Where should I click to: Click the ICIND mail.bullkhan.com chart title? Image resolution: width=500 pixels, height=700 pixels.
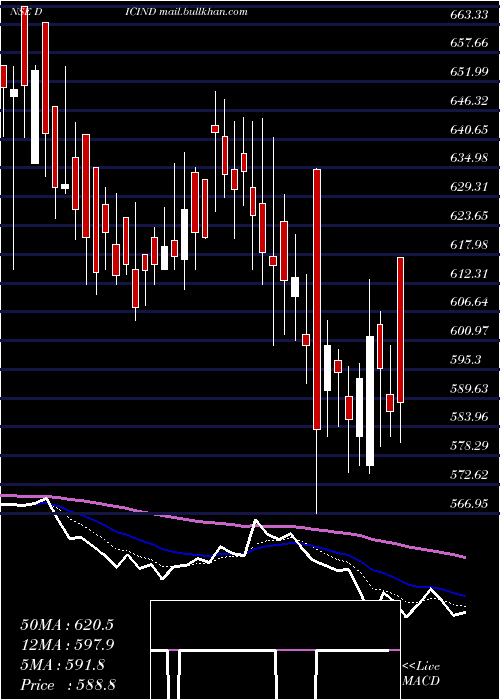tap(187, 12)
